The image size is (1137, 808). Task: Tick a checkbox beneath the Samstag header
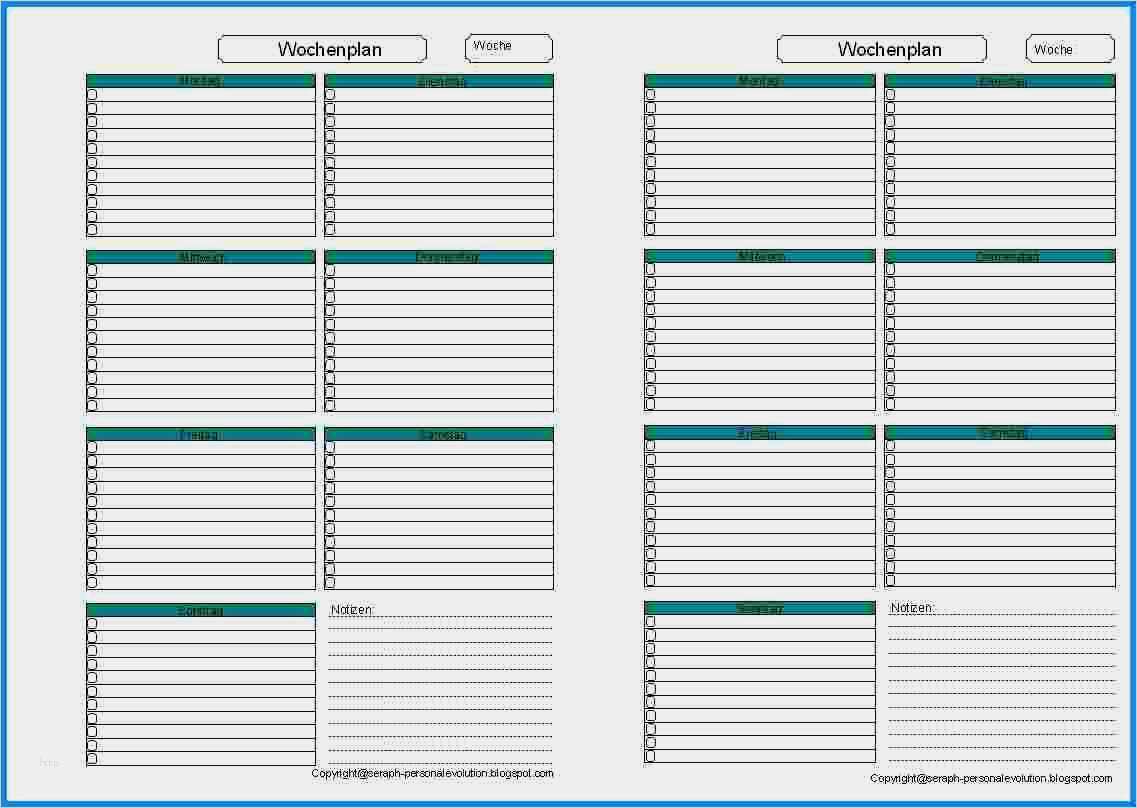point(330,446)
